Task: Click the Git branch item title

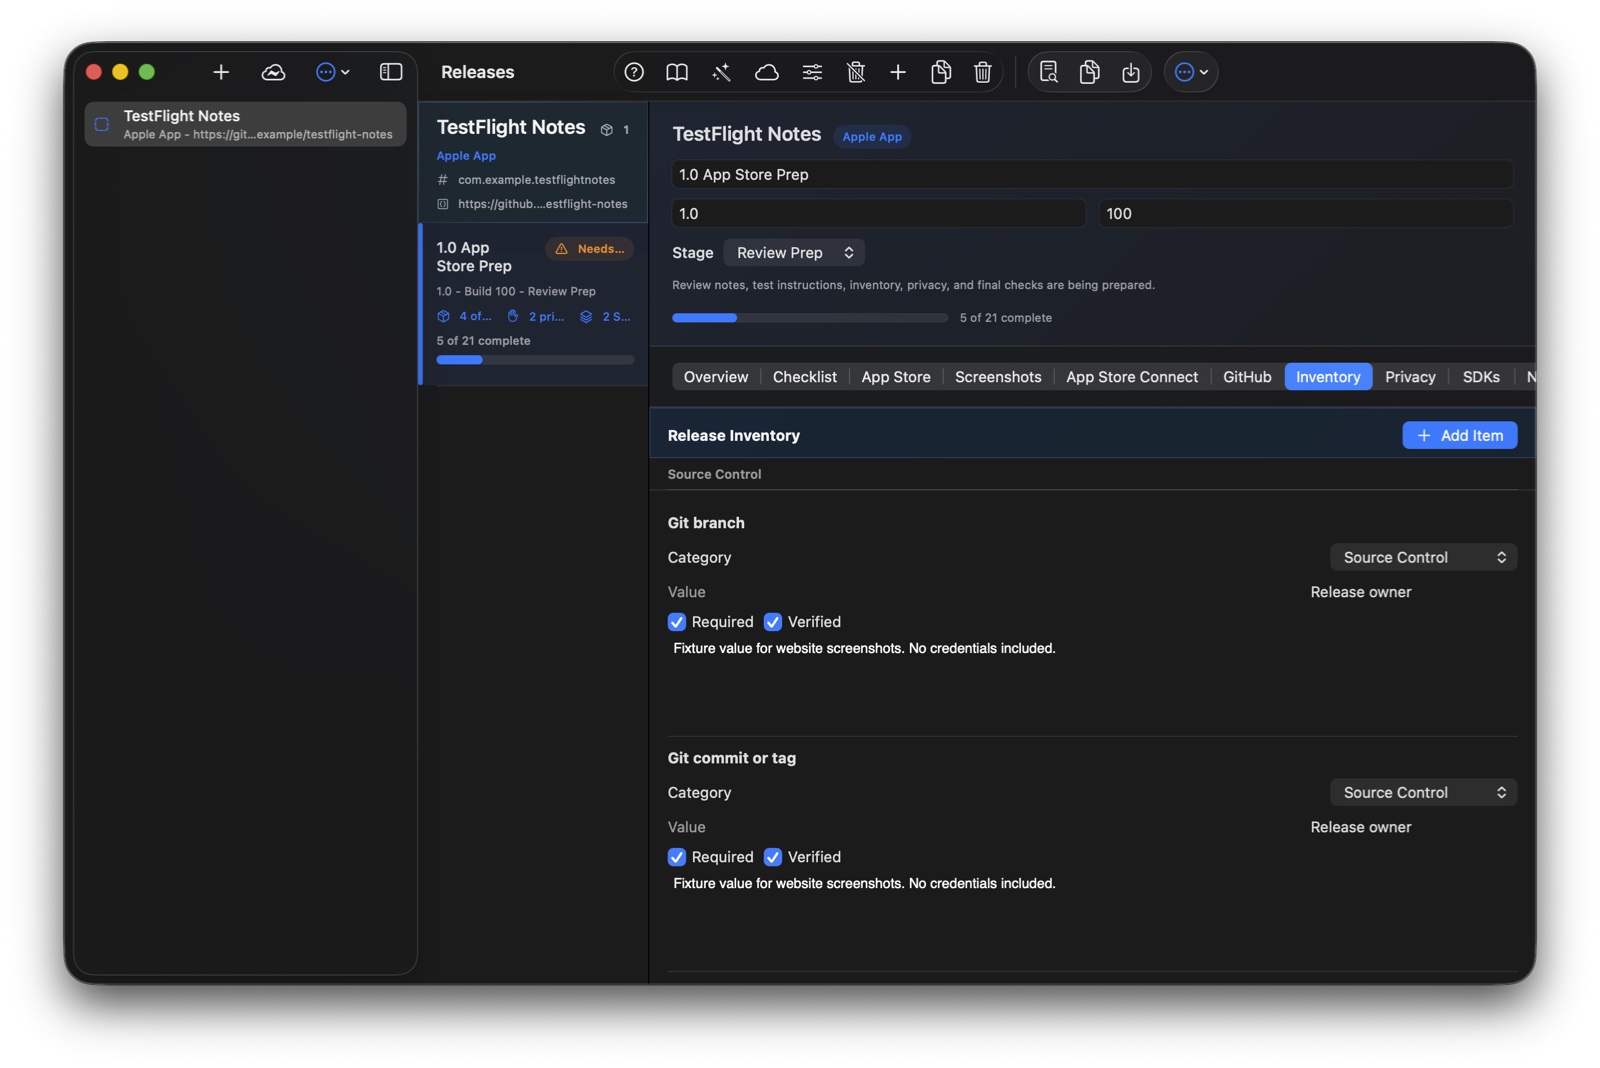Action: tap(706, 523)
